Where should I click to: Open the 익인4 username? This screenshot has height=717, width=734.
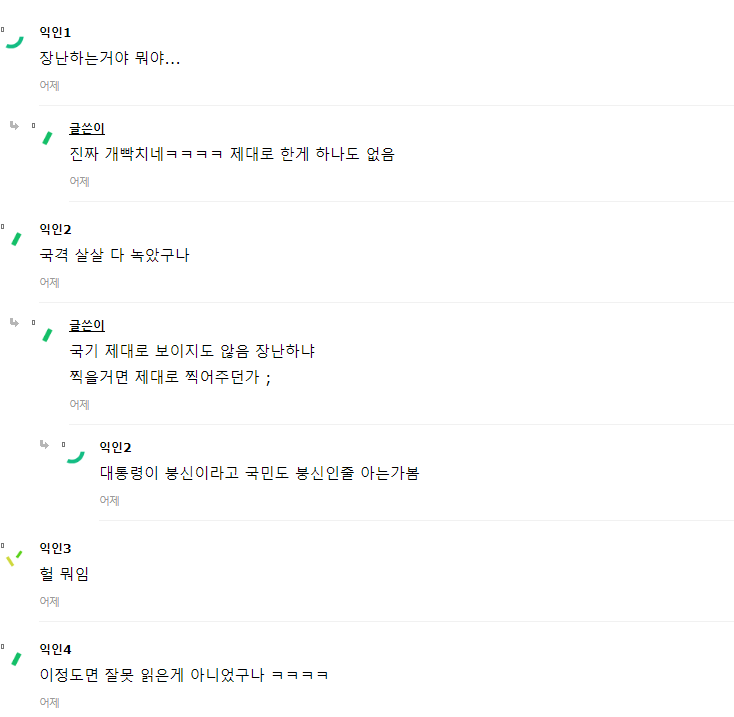(x=55, y=650)
